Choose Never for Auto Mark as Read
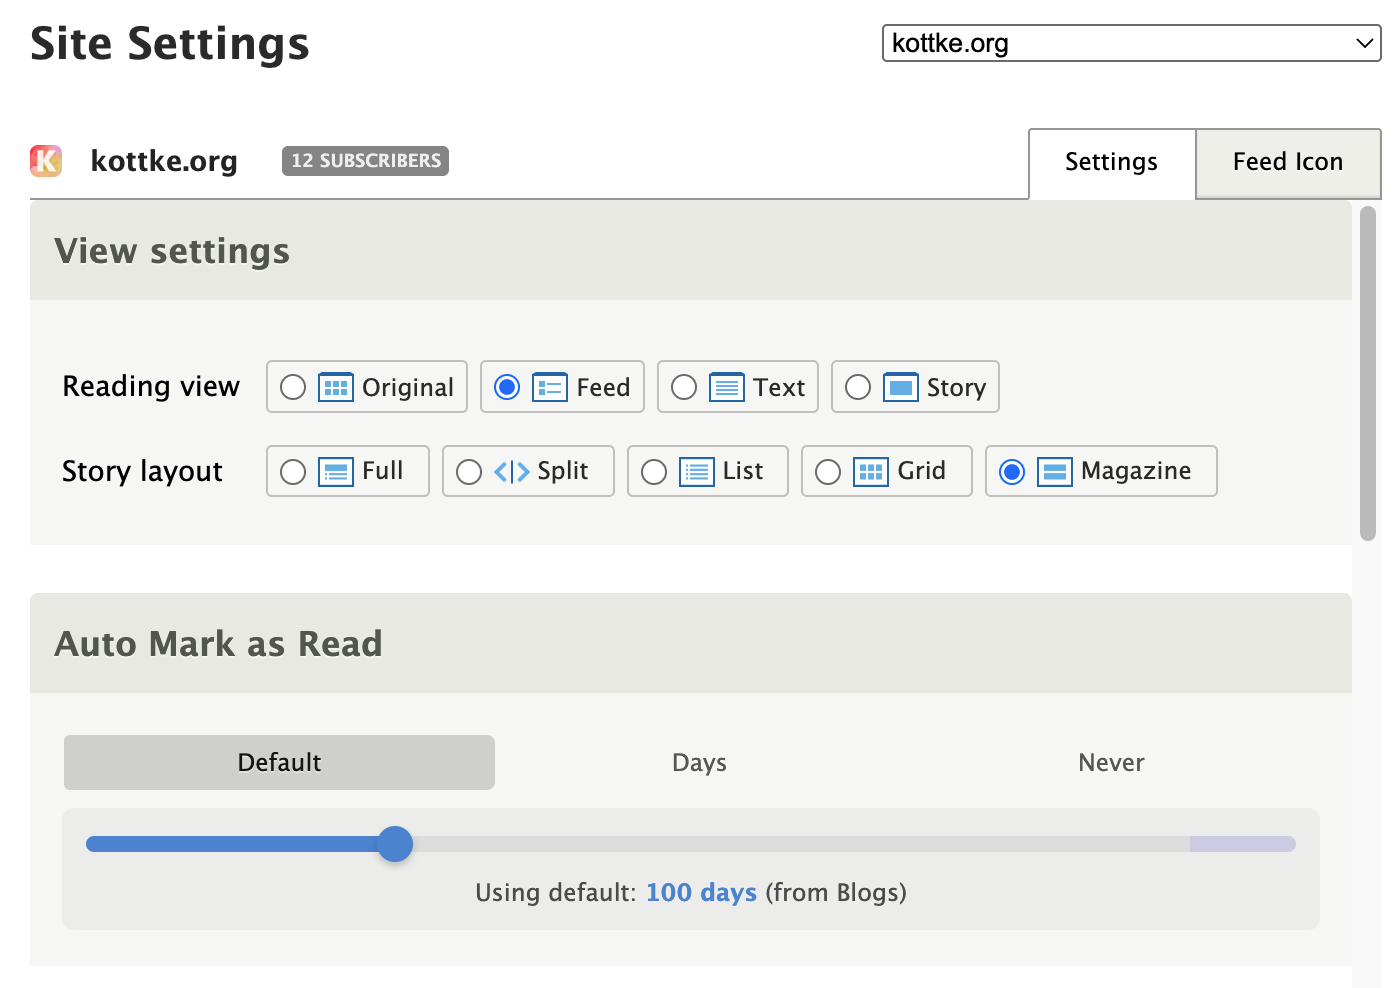Viewport: 1400px width, 988px height. click(x=1111, y=763)
